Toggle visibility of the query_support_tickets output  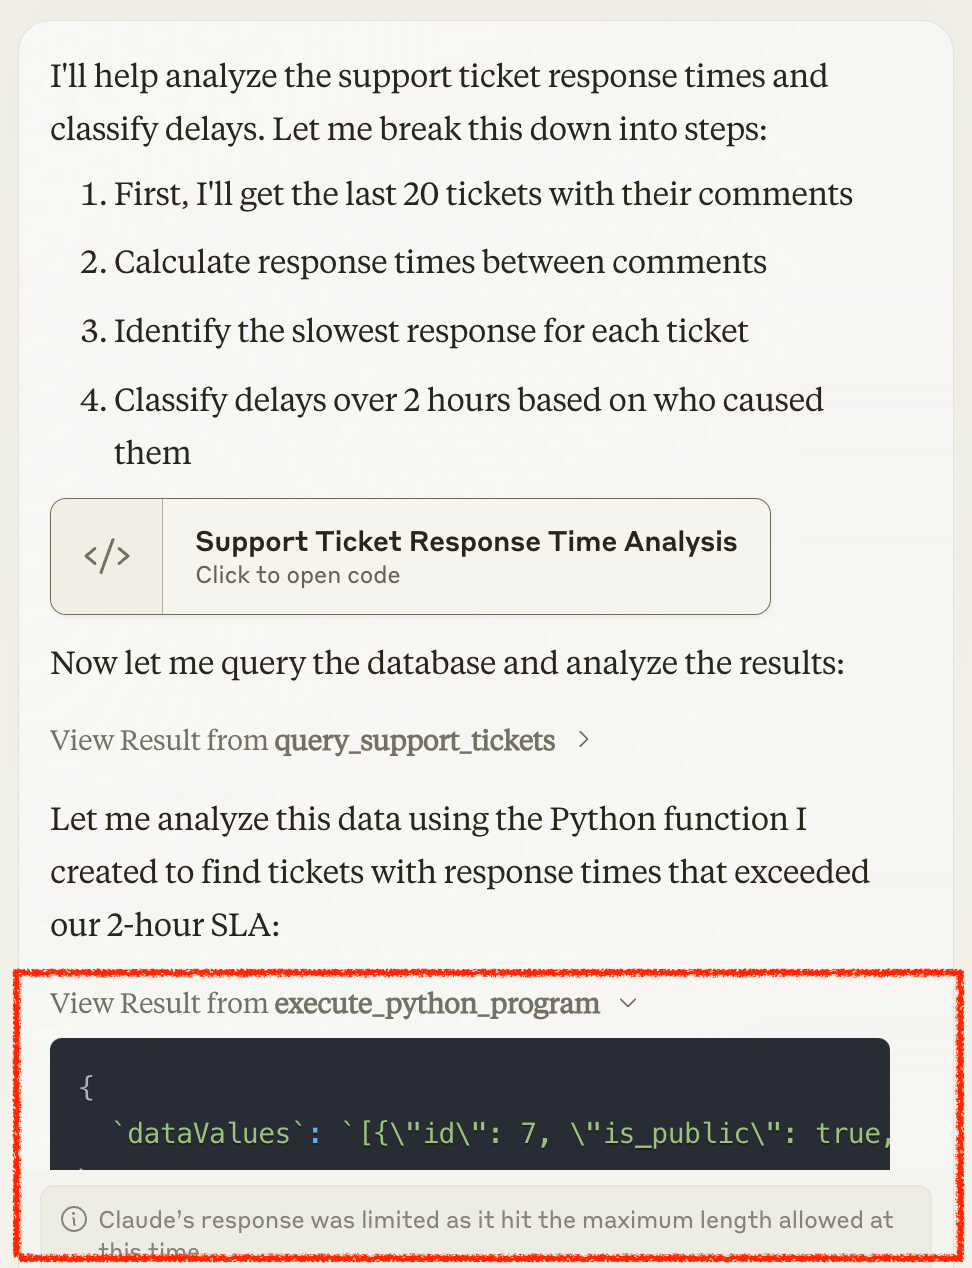coord(584,740)
